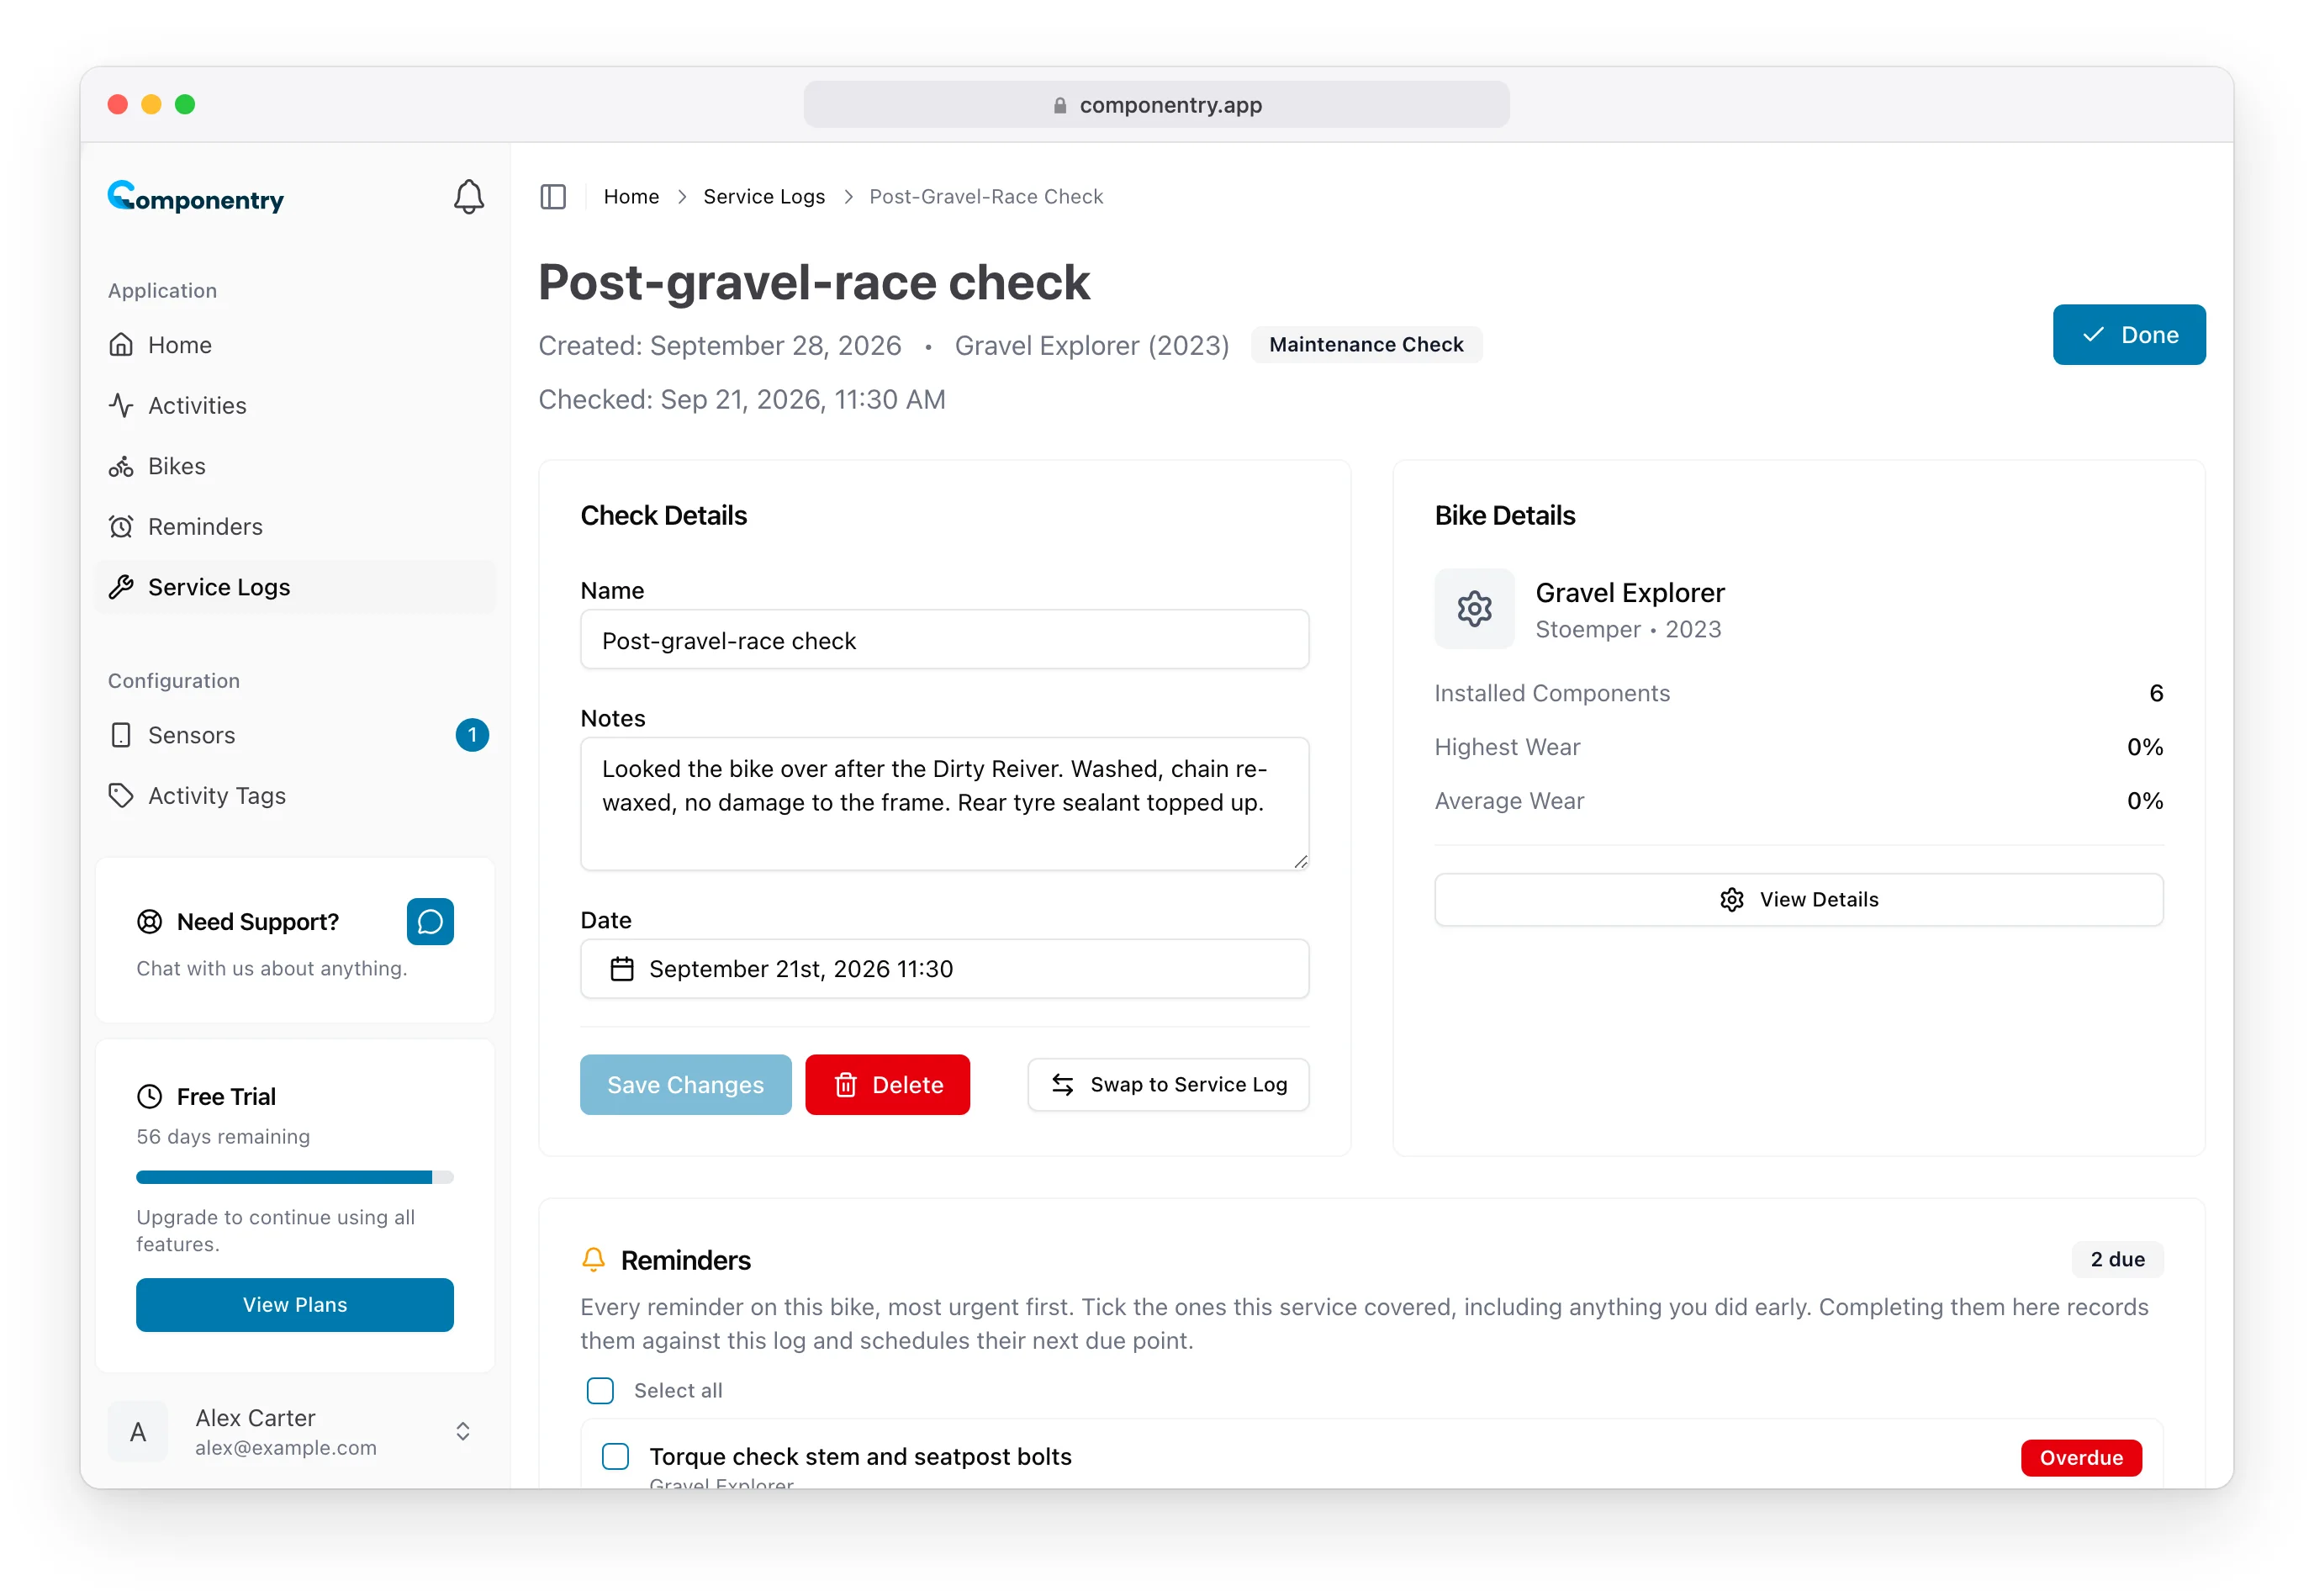
Task: Click the Check Details heading
Action: point(664,515)
